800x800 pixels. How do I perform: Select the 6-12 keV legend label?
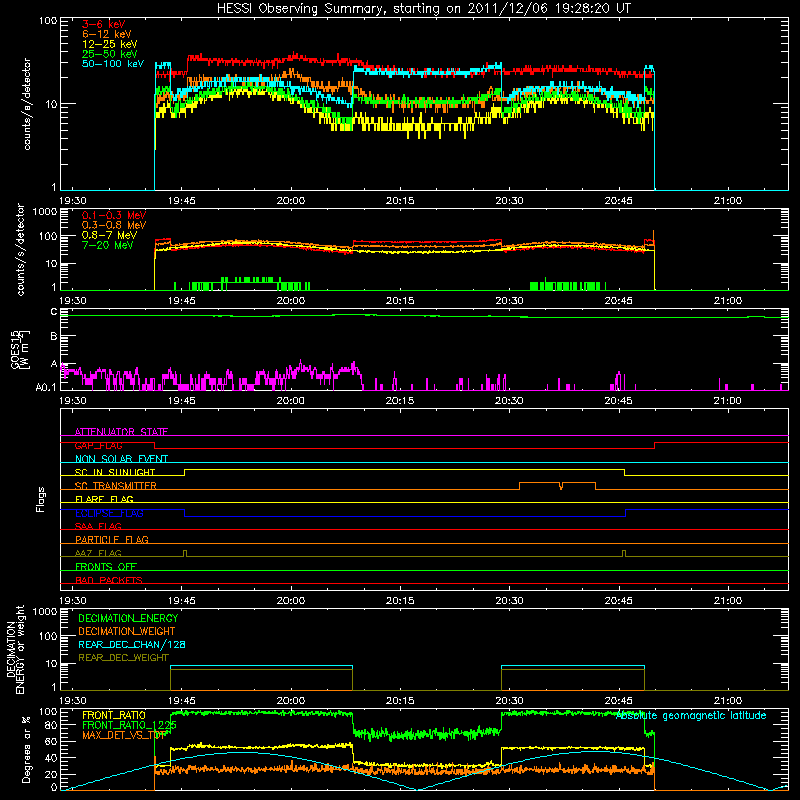point(107,34)
